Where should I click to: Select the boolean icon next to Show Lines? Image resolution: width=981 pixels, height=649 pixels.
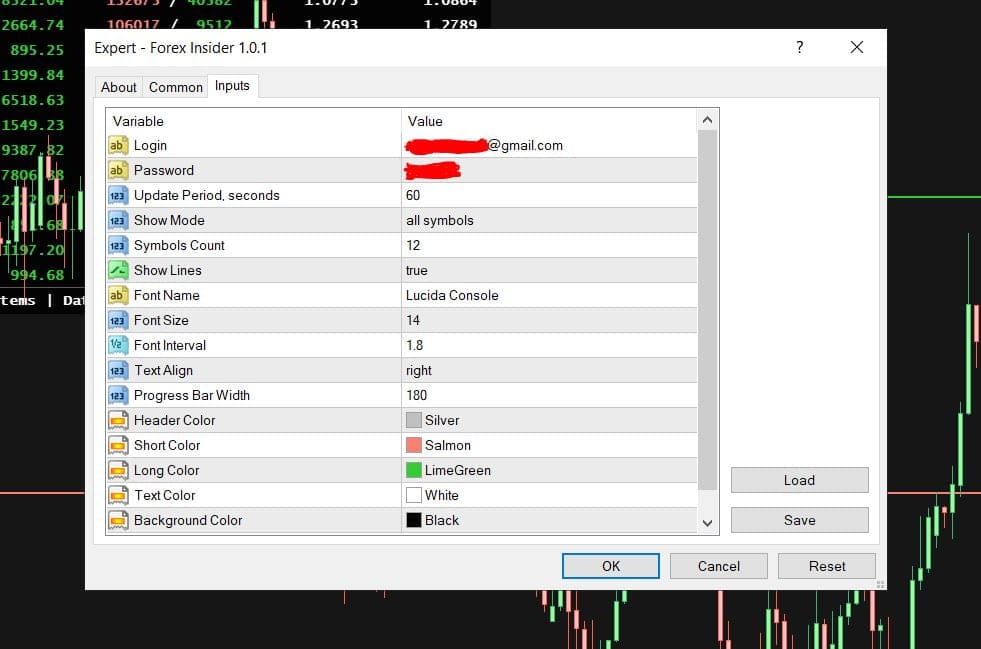point(120,270)
